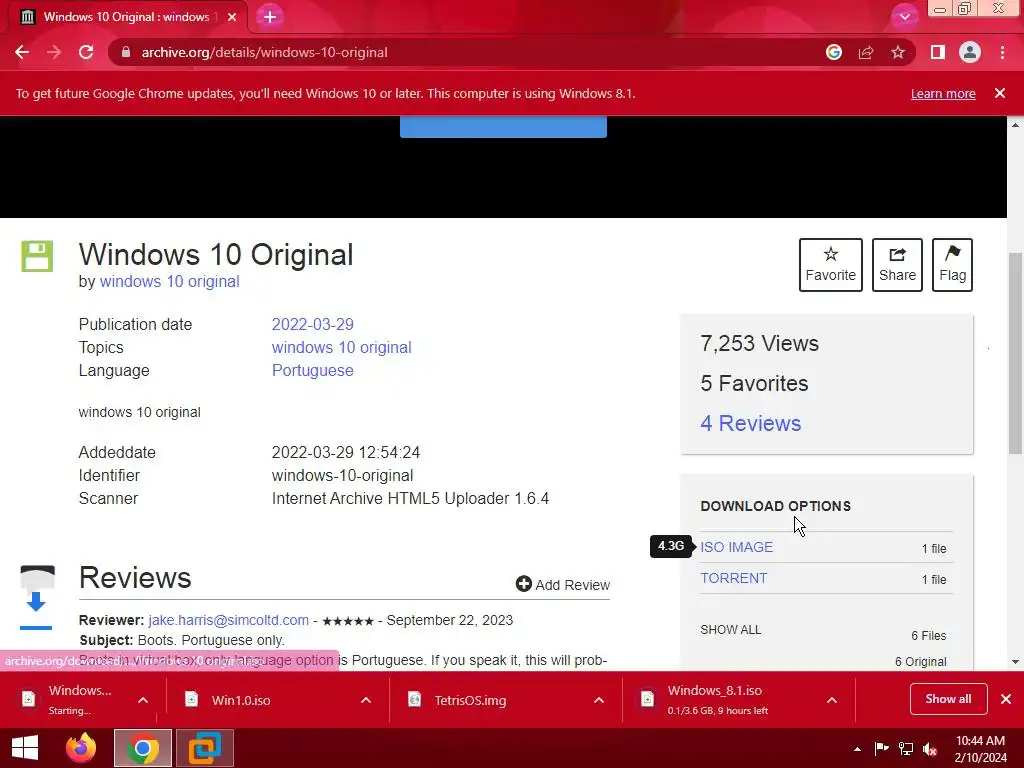
Task: Click the 5 Favorites text
Action: point(754,383)
